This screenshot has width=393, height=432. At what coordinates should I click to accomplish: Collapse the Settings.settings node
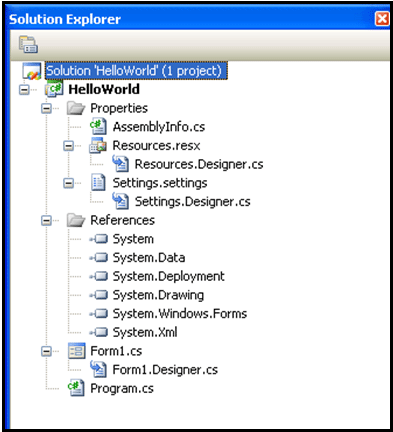pyautogui.click(x=68, y=183)
